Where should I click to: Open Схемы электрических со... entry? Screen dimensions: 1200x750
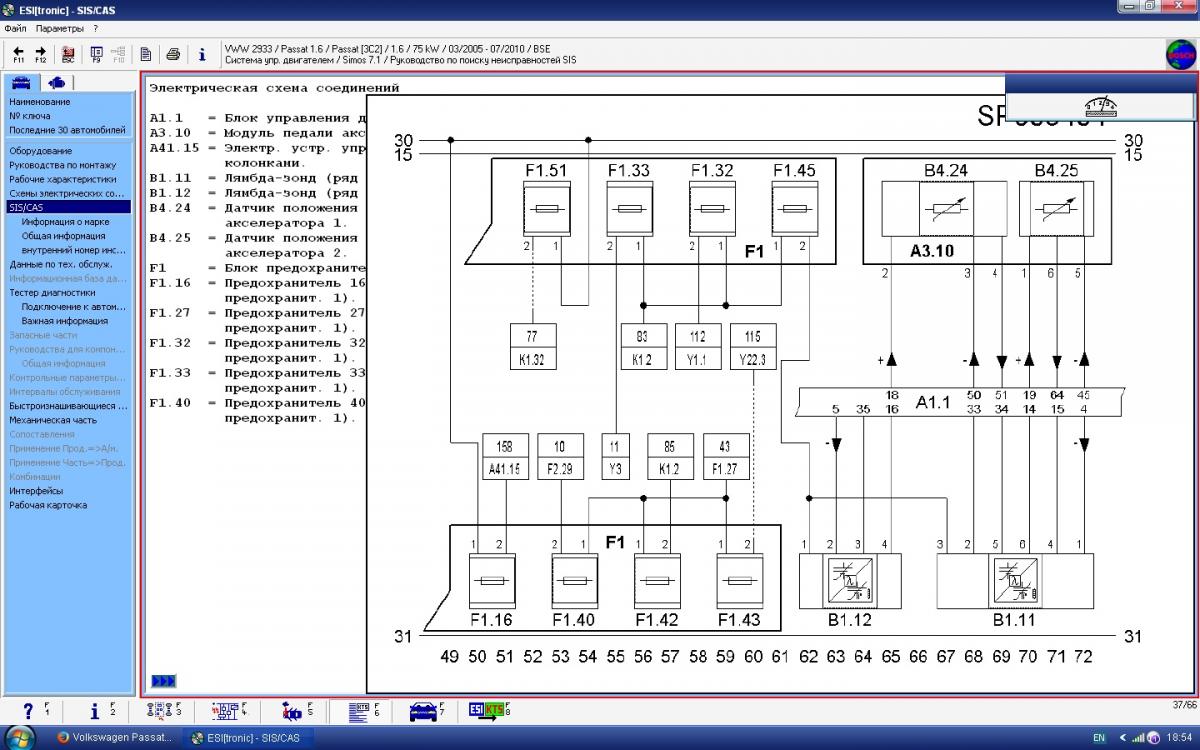click(x=68, y=193)
